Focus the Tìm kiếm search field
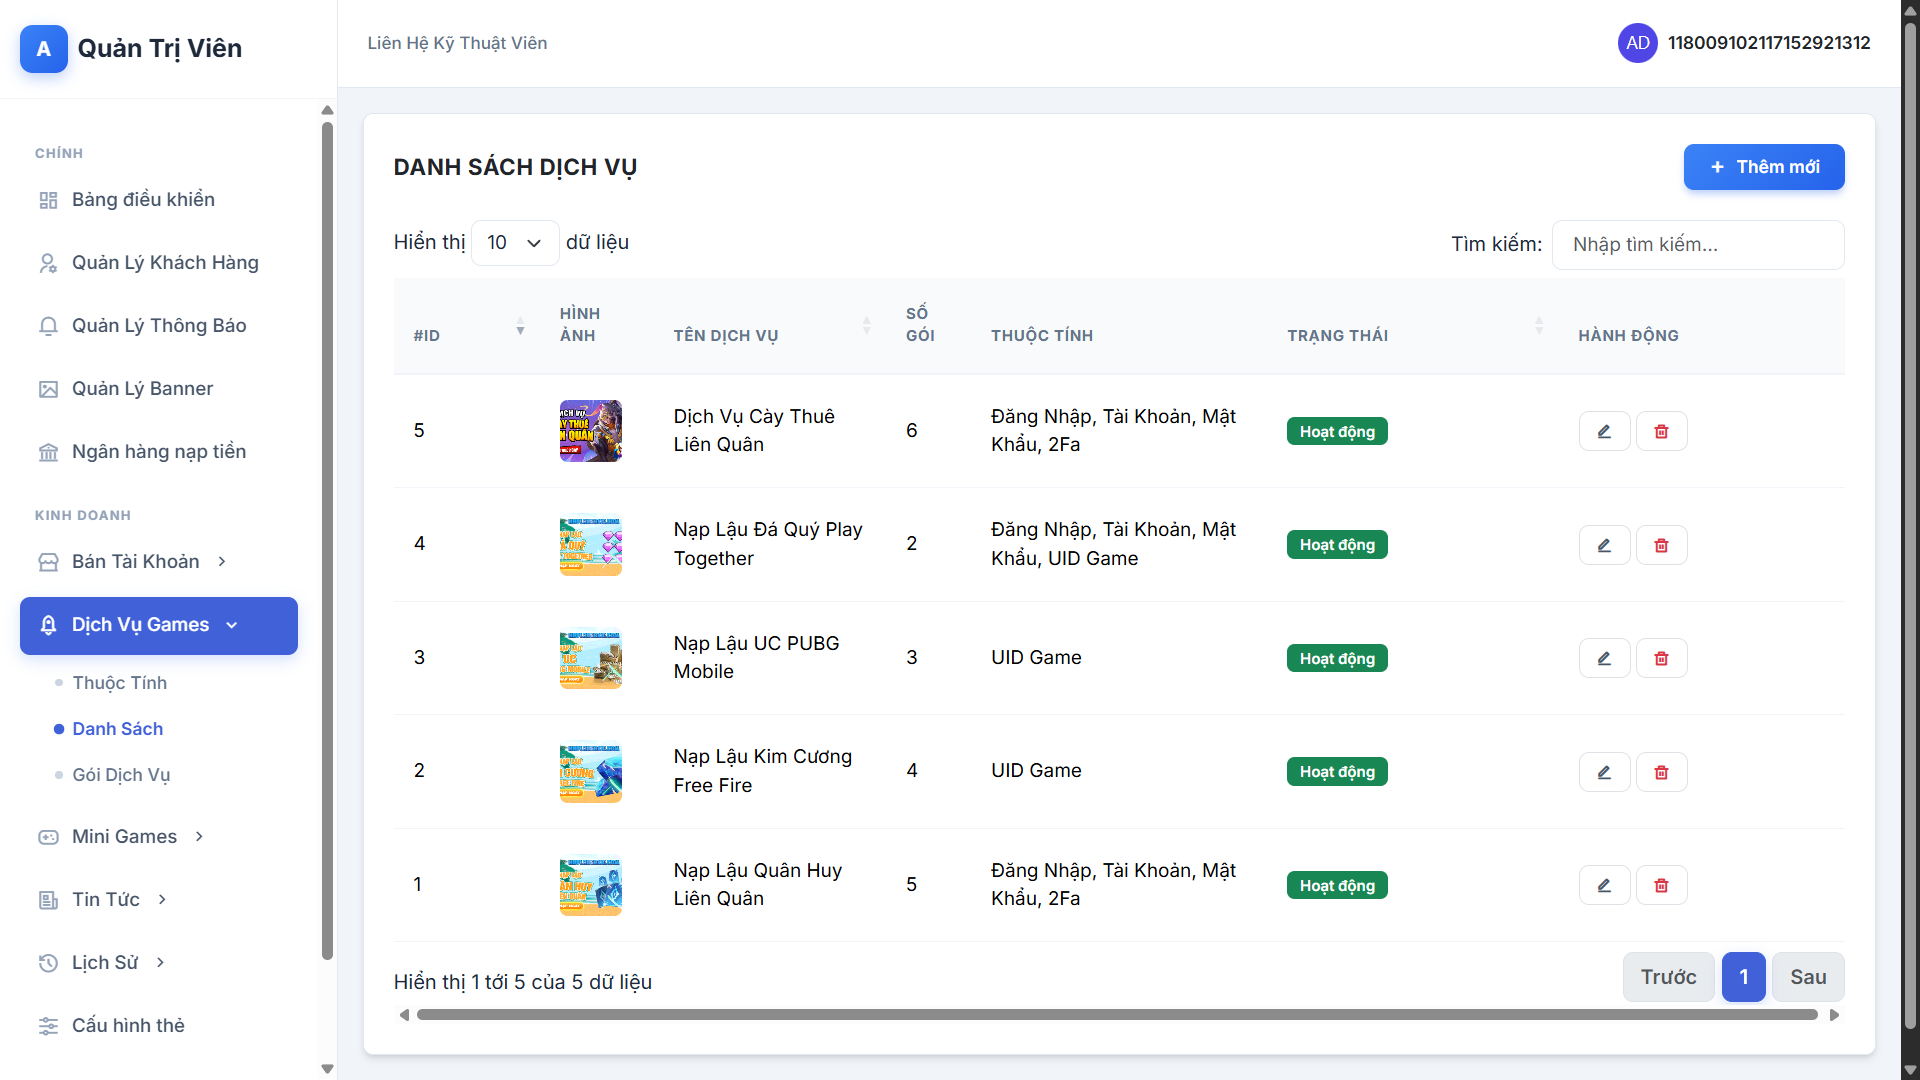Viewport: 1920px width, 1080px height. pos(1697,245)
